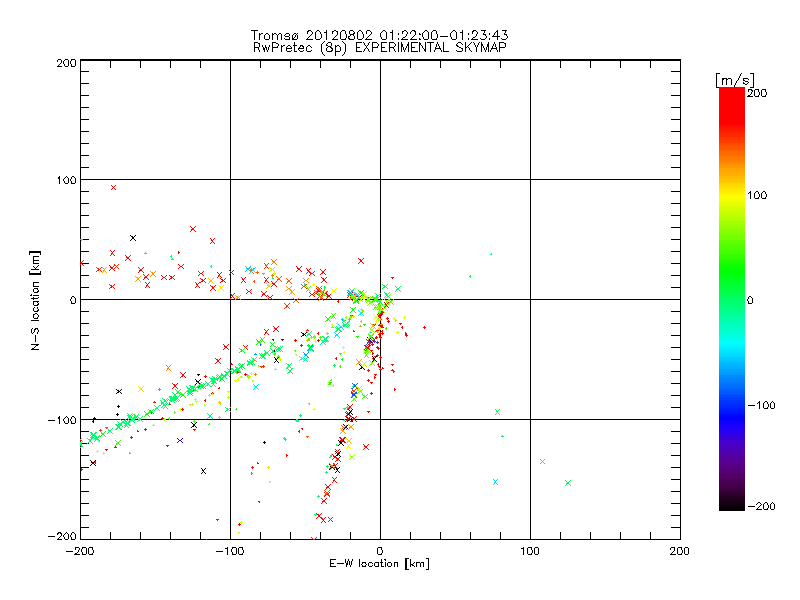The image size is (800, 600).
Task: Click the x-axis tick label "-100"
Action: [230, 552]
